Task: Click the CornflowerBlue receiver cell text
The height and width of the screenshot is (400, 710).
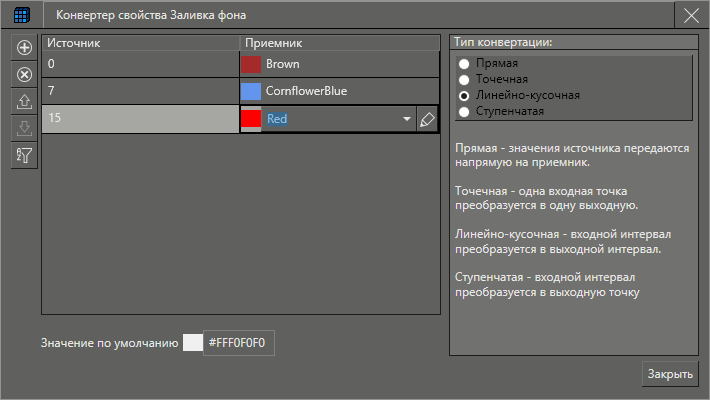Action: [x=307, y=91]
